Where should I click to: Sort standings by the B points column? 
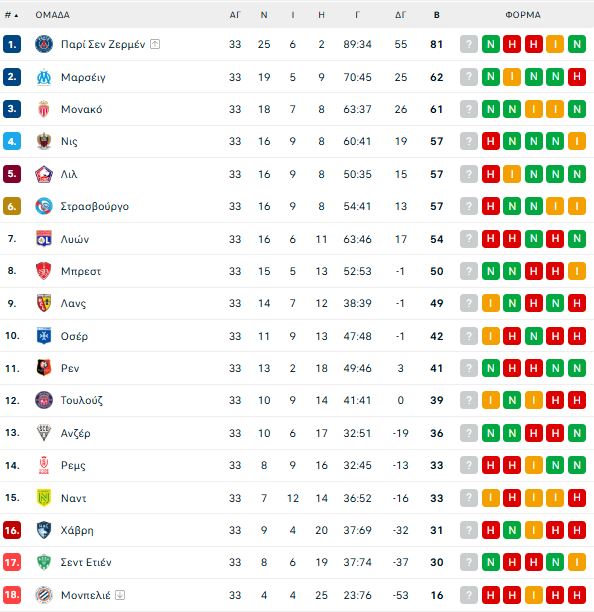click(436, 15)
